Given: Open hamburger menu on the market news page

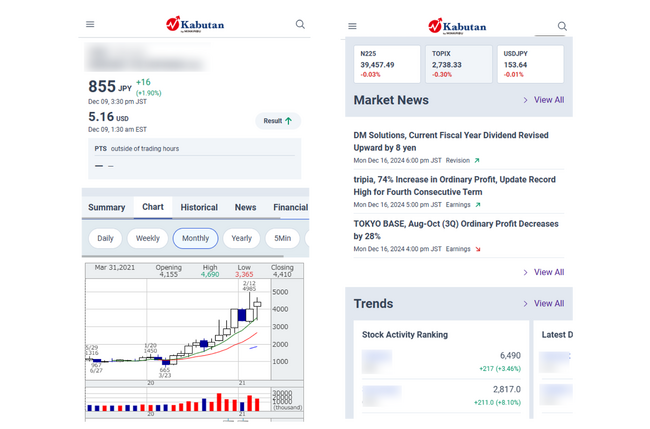Looking at the screenshot, I should 352,26.
